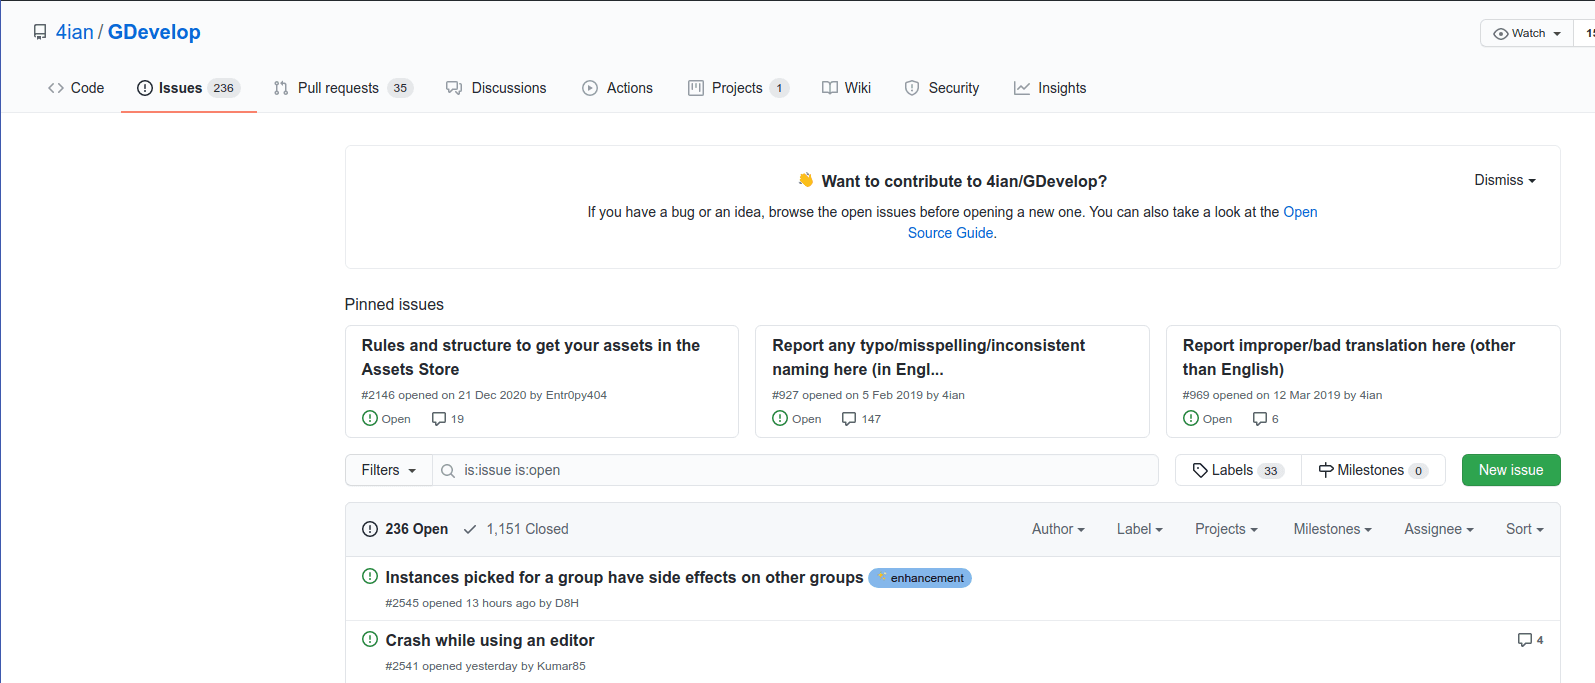Viewport: 1595px width, 683px height.
Task: Expand the Author filter dropdown
Action: 1058,529
